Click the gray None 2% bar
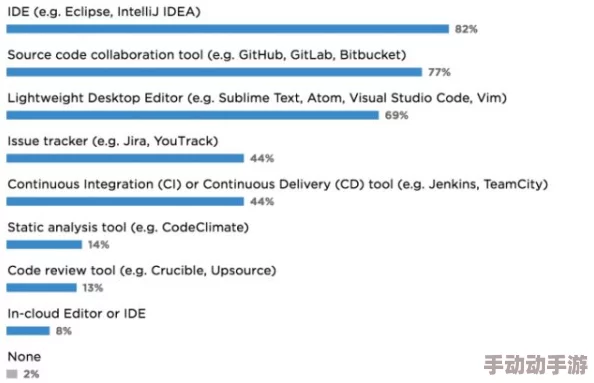 [x=12, y=374]
